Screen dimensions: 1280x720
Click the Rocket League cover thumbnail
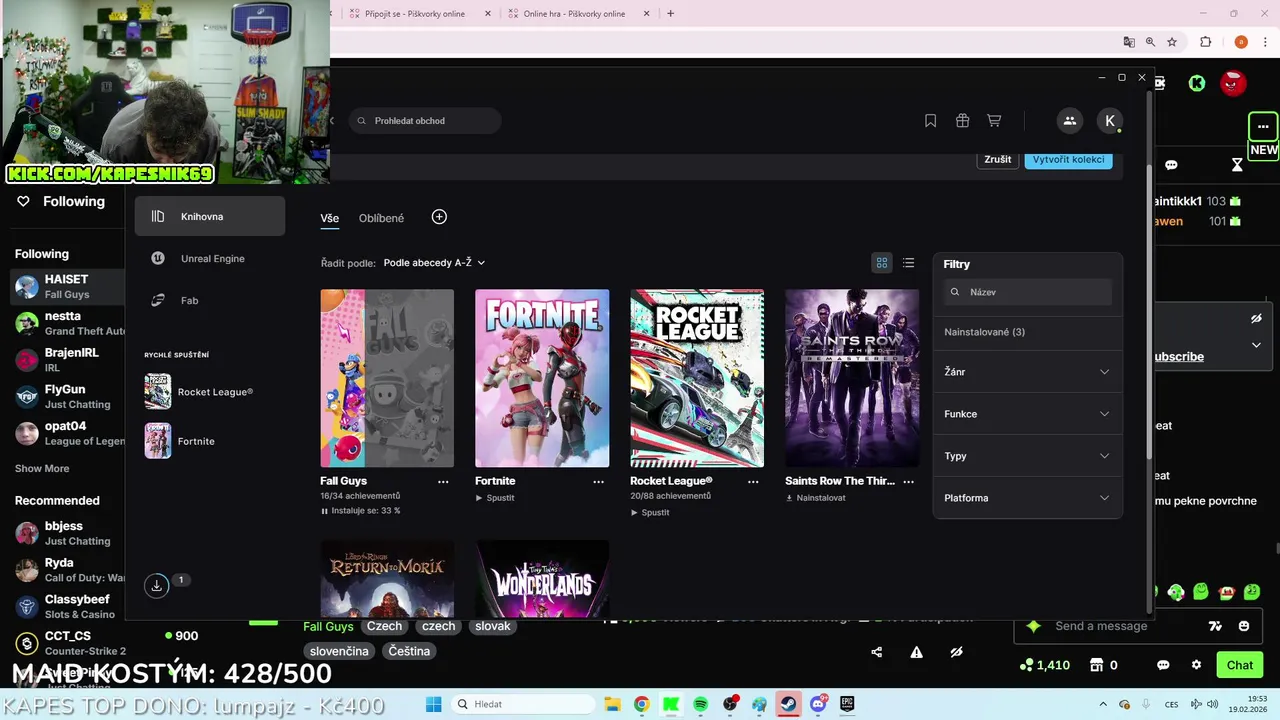tap(697, 378)
